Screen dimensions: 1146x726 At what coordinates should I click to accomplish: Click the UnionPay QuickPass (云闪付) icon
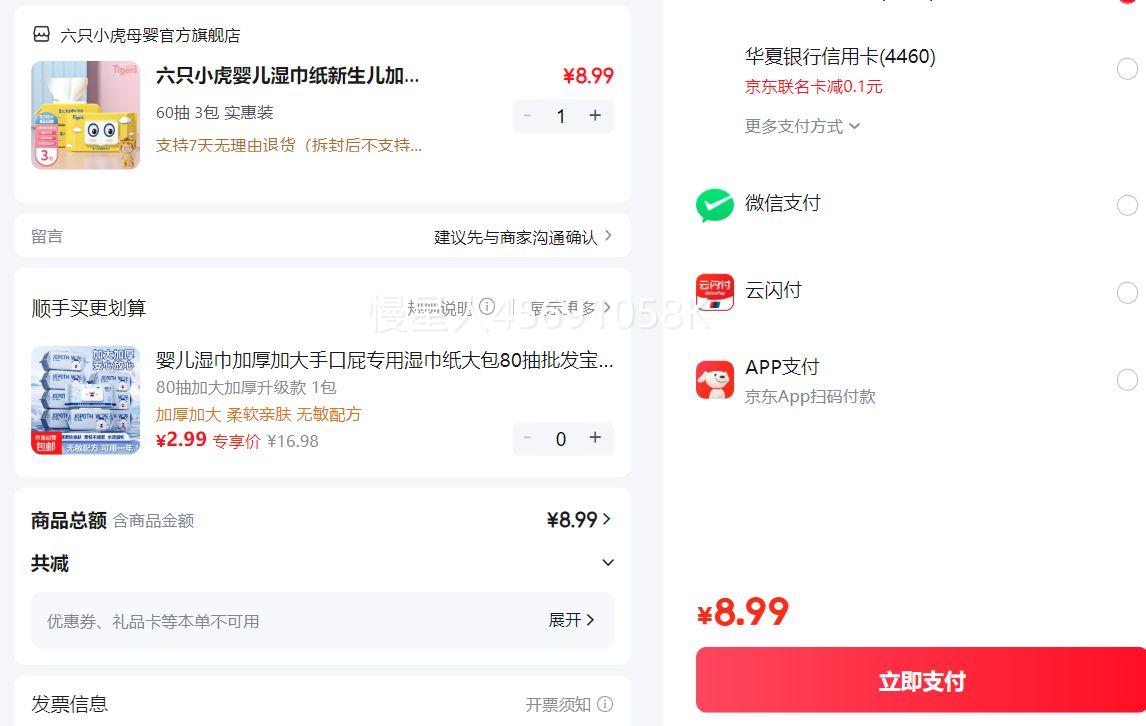pyautogui.click(x=714, y=292)
